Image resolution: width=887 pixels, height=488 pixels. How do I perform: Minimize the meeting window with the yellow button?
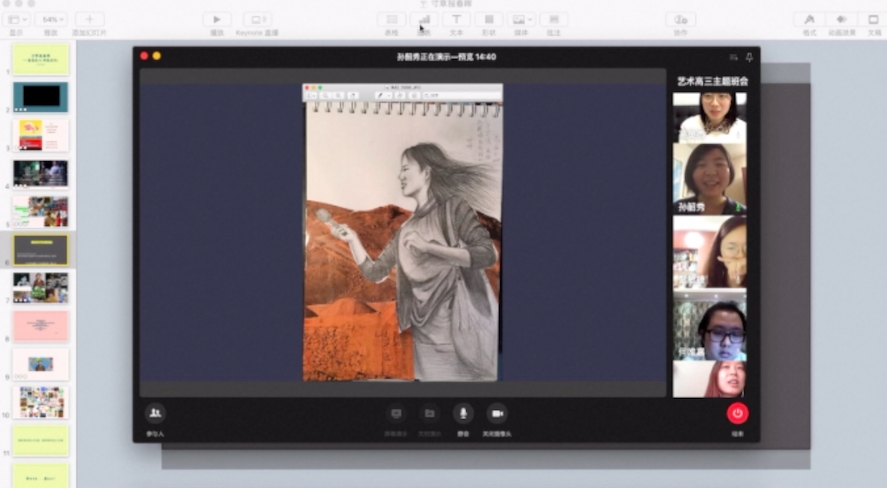coord(157,56)
